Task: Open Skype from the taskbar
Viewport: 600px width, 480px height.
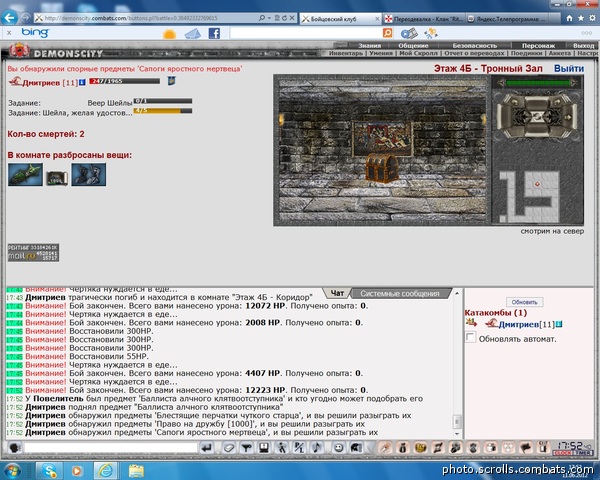Action: (49, 471)
